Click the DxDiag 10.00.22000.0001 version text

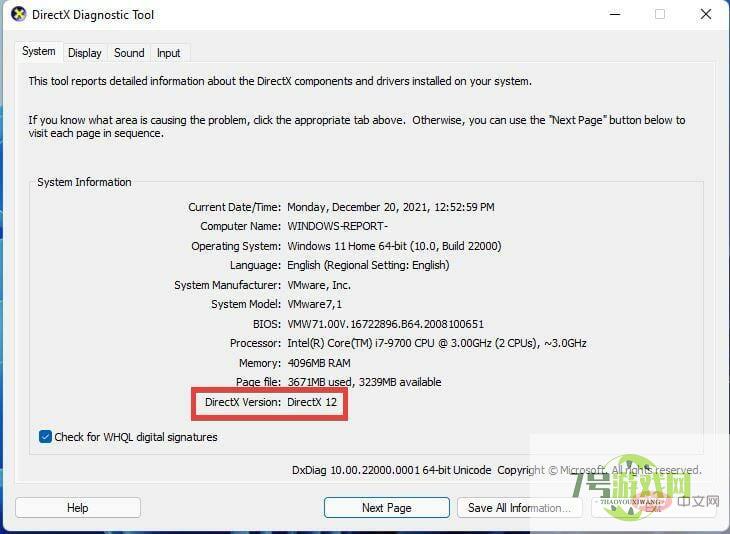tap(392, 470)
